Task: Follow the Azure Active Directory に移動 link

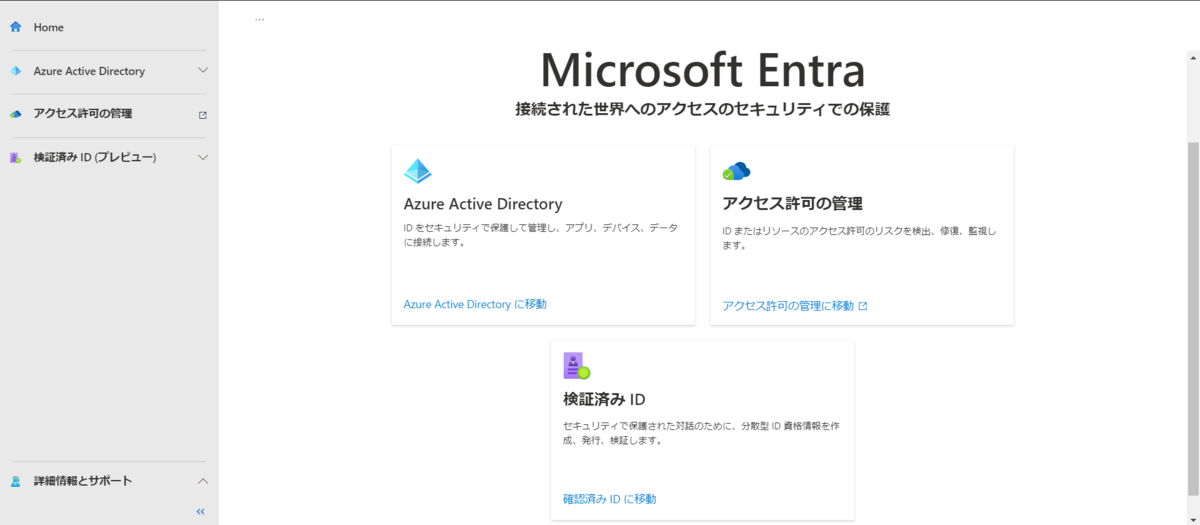Action: [x=475, y=304]
